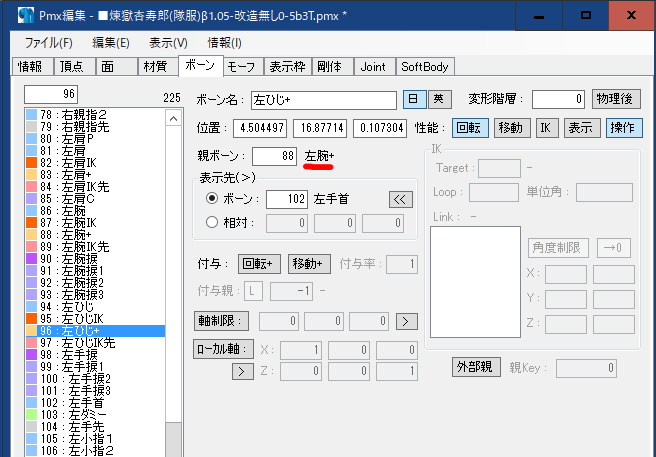Open the 編集(E) menu
Screen dimensions: 656x457
point(111,43)
